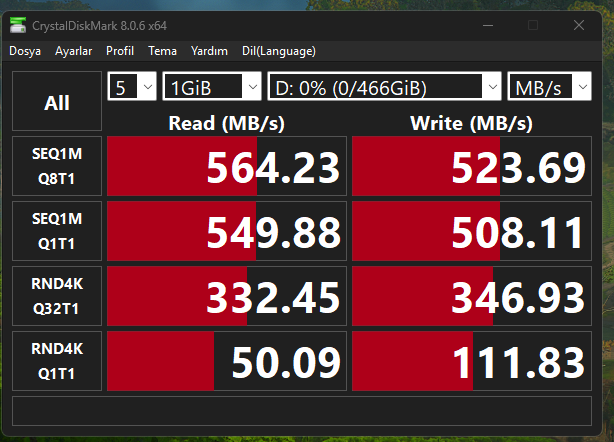Run the RND4K Q32T1 test
Screen dimensions: 614x442
coord(57,296)
